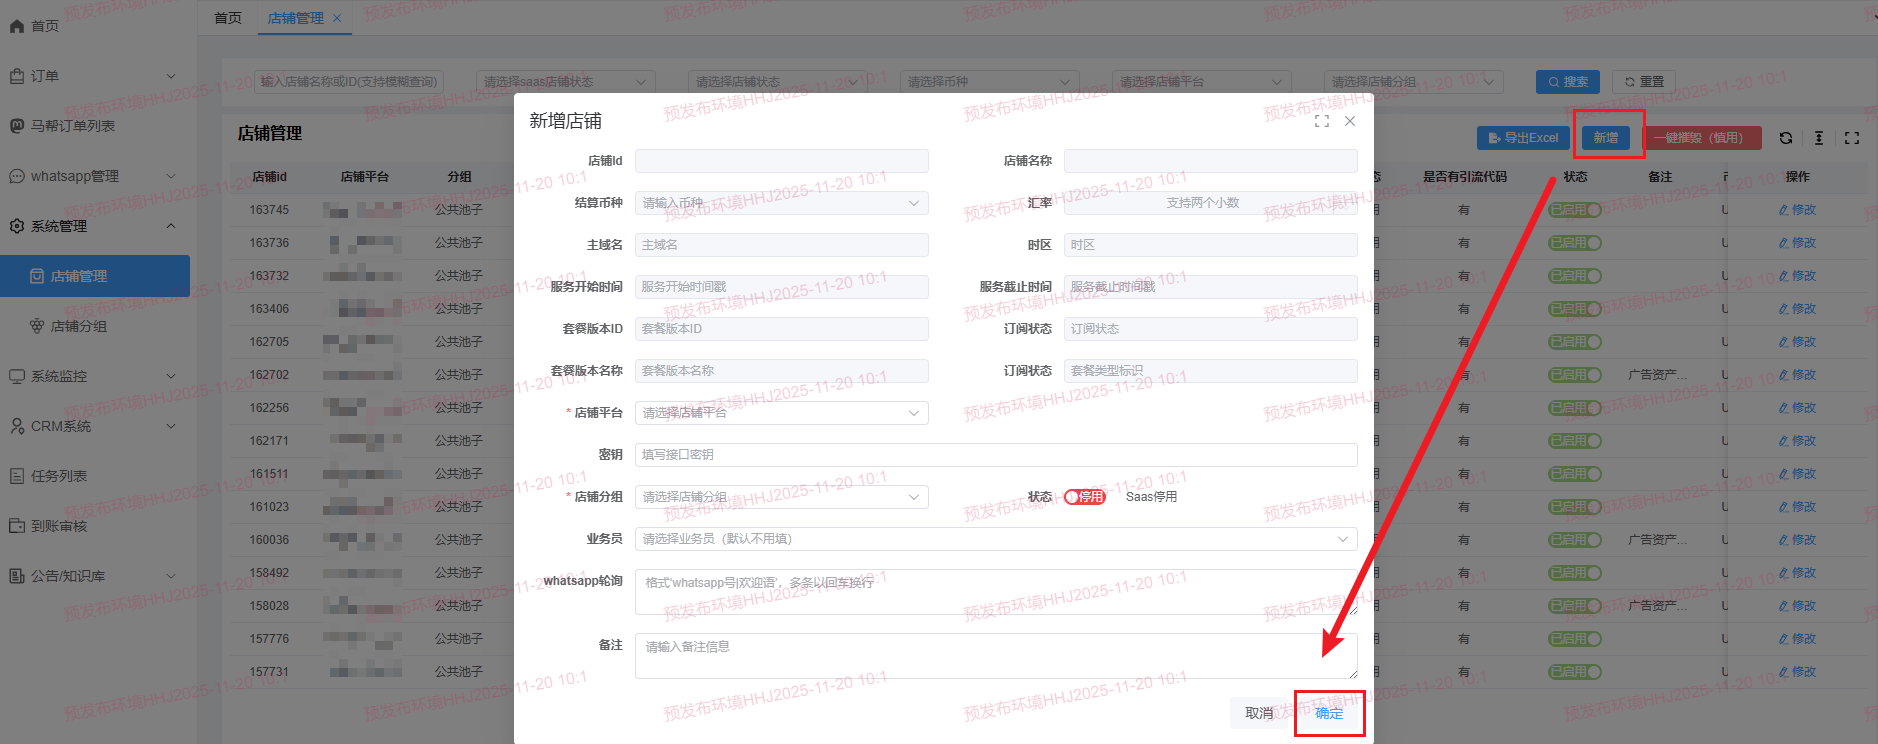This screenshot has height=744, width=1878.
Task: Click the 导出Excel export button
Action: [x=1522, y=138]
